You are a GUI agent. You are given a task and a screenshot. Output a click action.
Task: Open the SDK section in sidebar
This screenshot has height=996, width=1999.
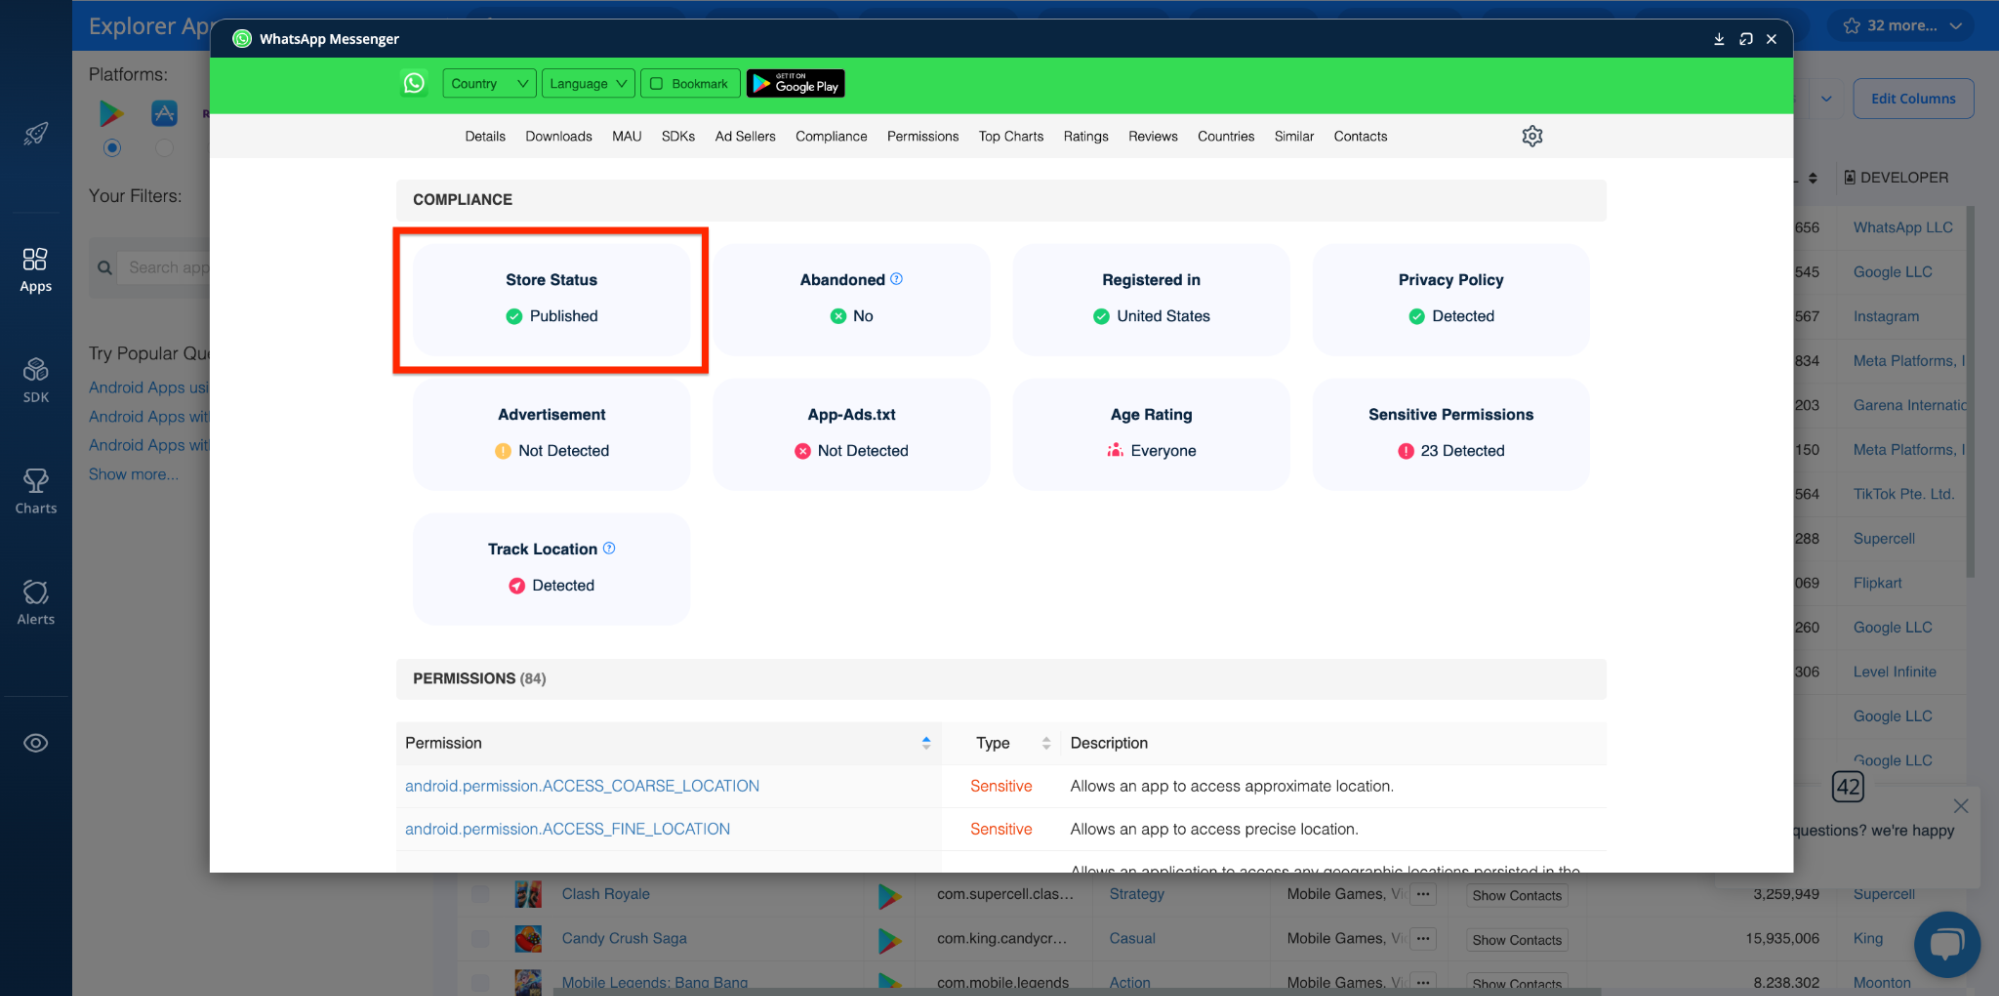pos(36,381)
